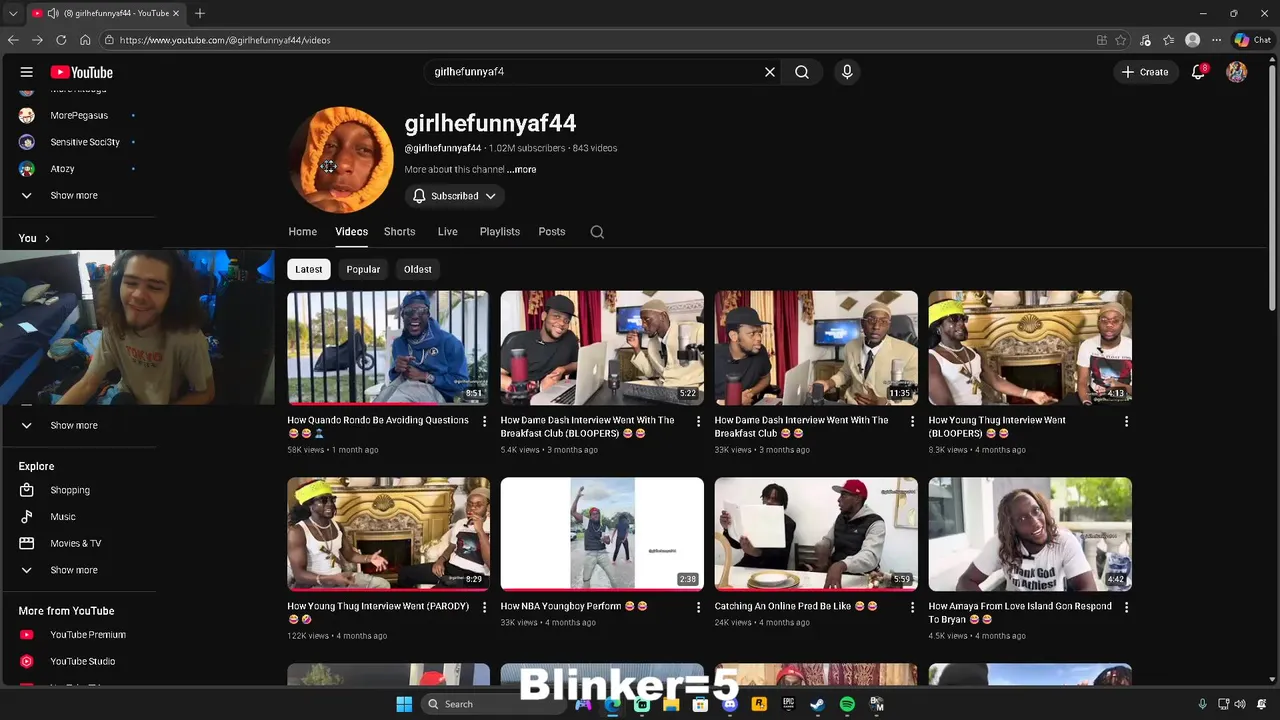Click the YouTube logo
Viewport: 1280px width, 720px height.
click(x=81, y=72)
